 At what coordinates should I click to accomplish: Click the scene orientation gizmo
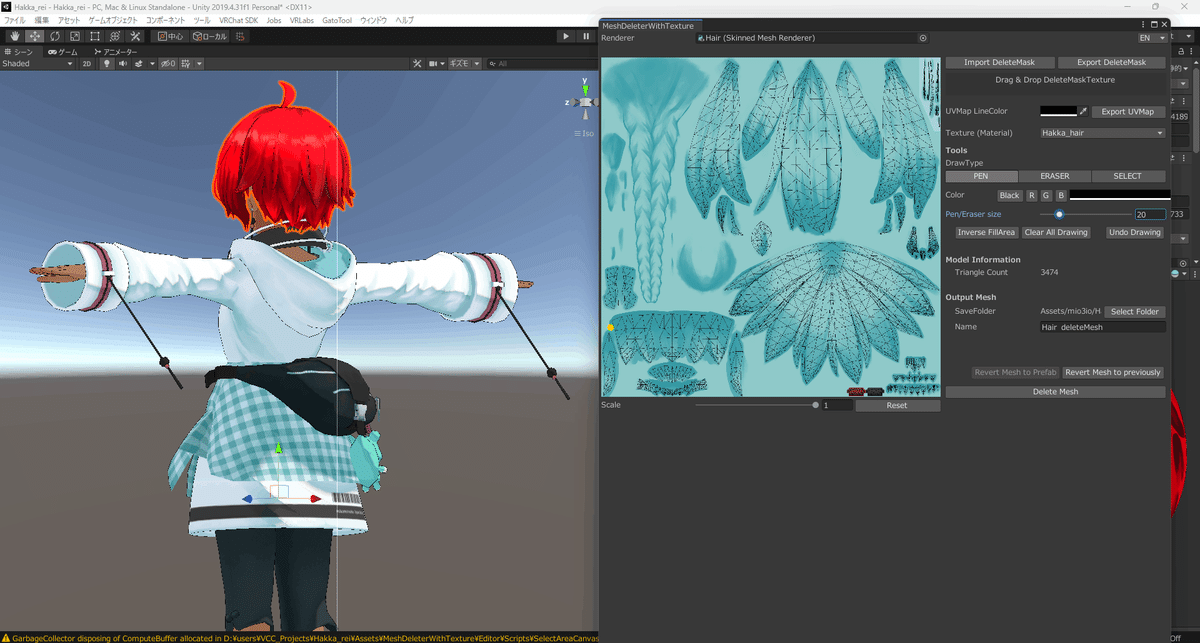(x=583, y=101)
